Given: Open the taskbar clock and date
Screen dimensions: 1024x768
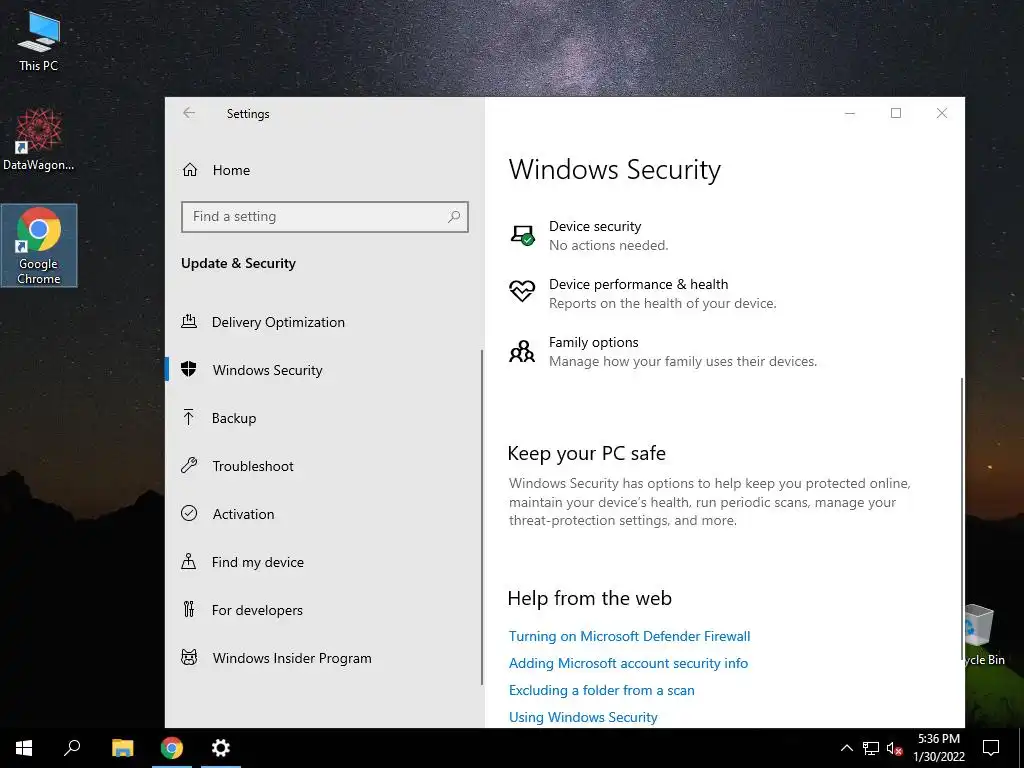Looking at the screenshot, I should pyautogui.click(x=939, y=748).
